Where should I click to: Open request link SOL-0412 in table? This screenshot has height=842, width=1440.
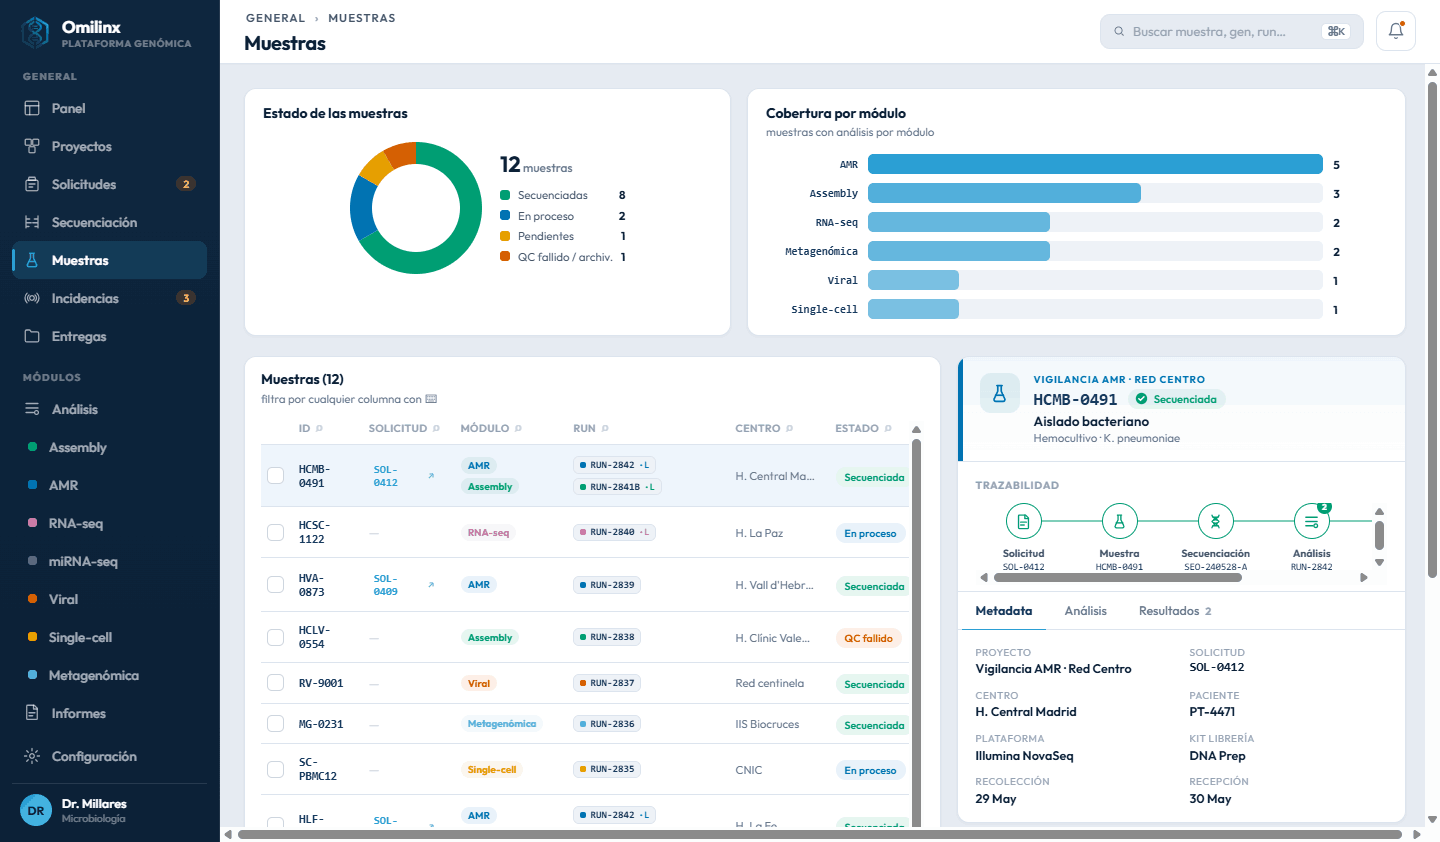coord(386,476)
